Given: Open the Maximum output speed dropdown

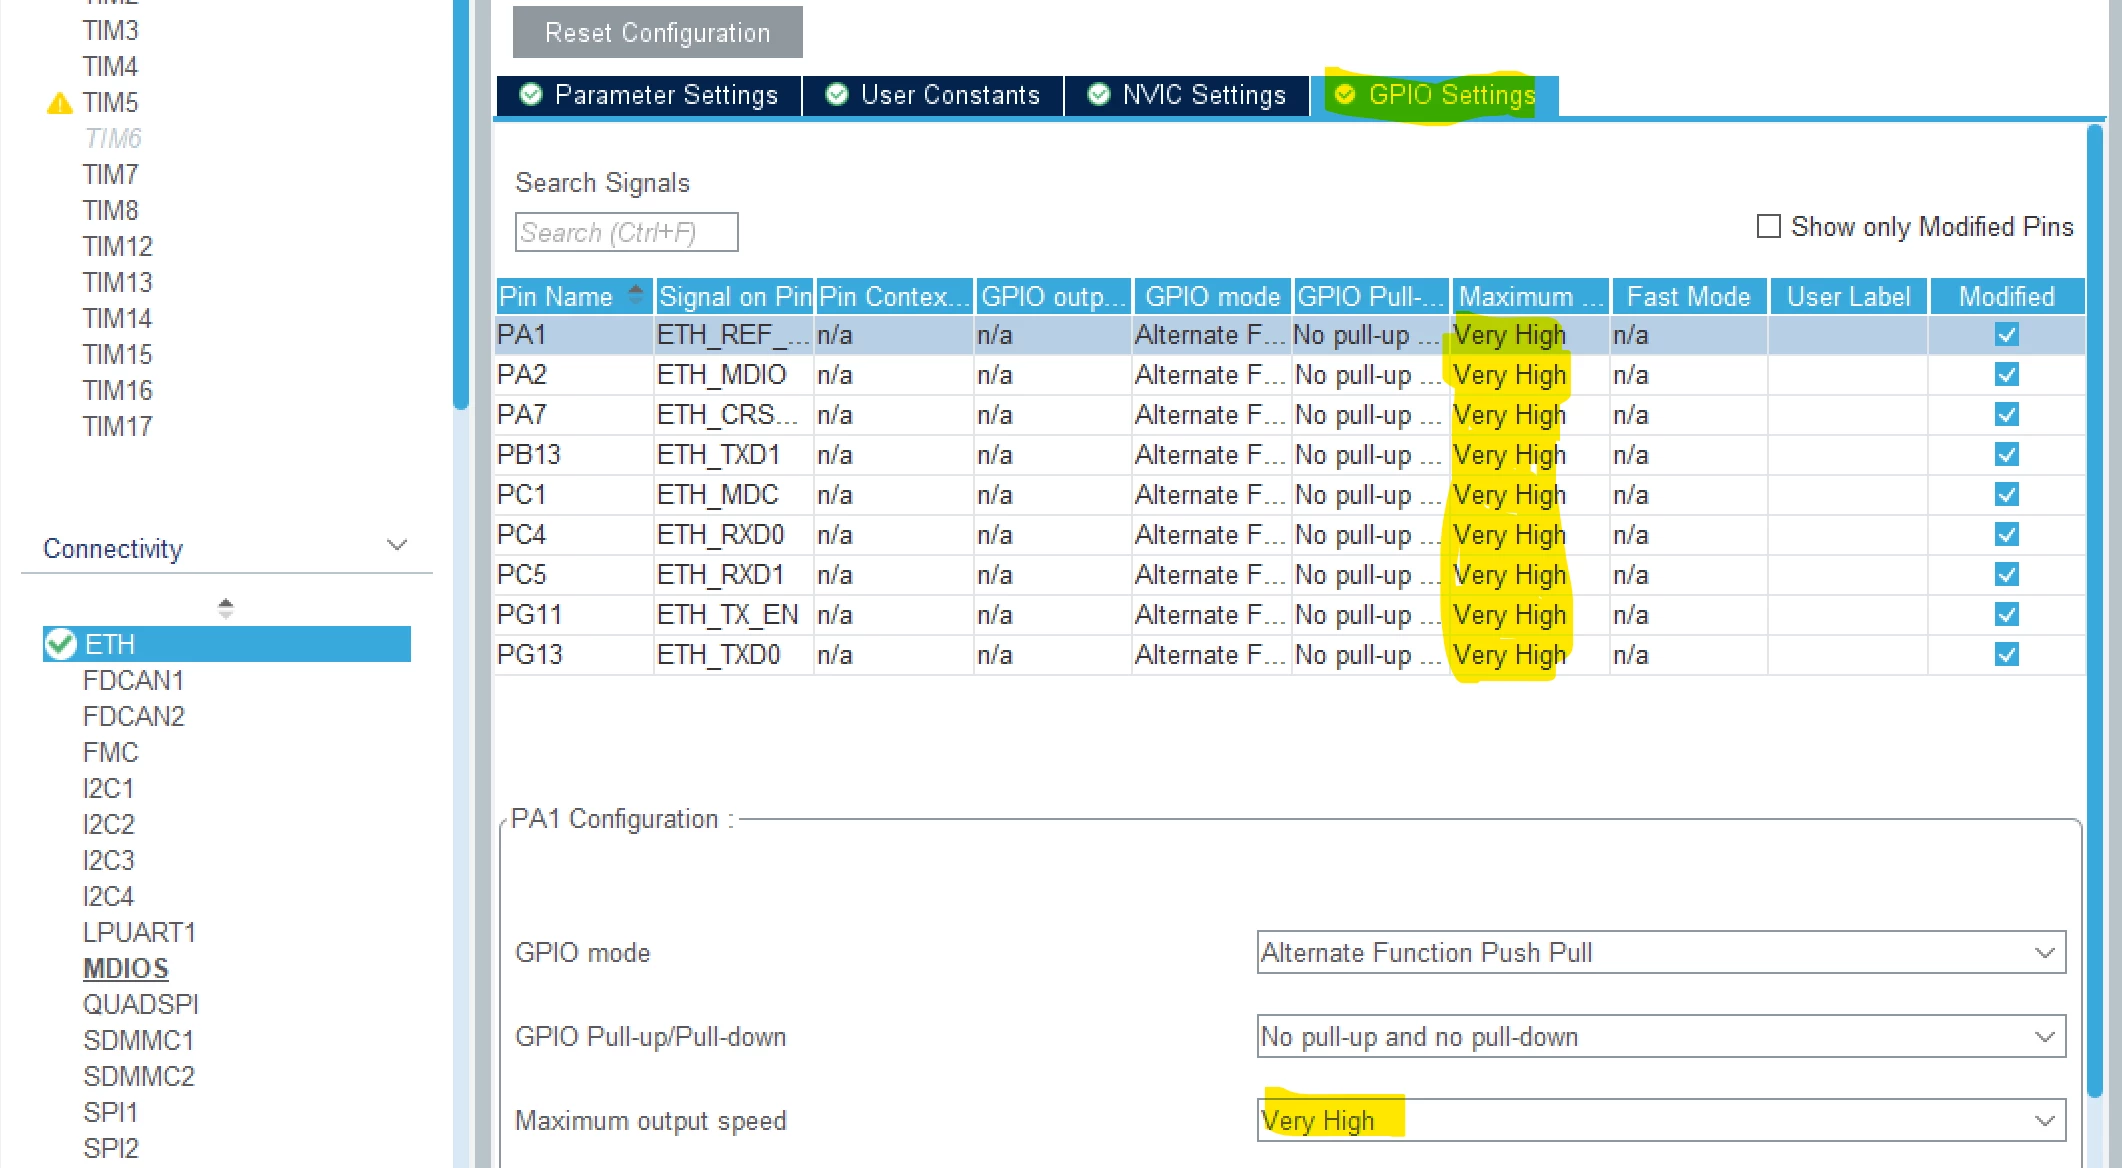Looking at the screenshot, I should pyautogui.click(x=1661, y=1120).
